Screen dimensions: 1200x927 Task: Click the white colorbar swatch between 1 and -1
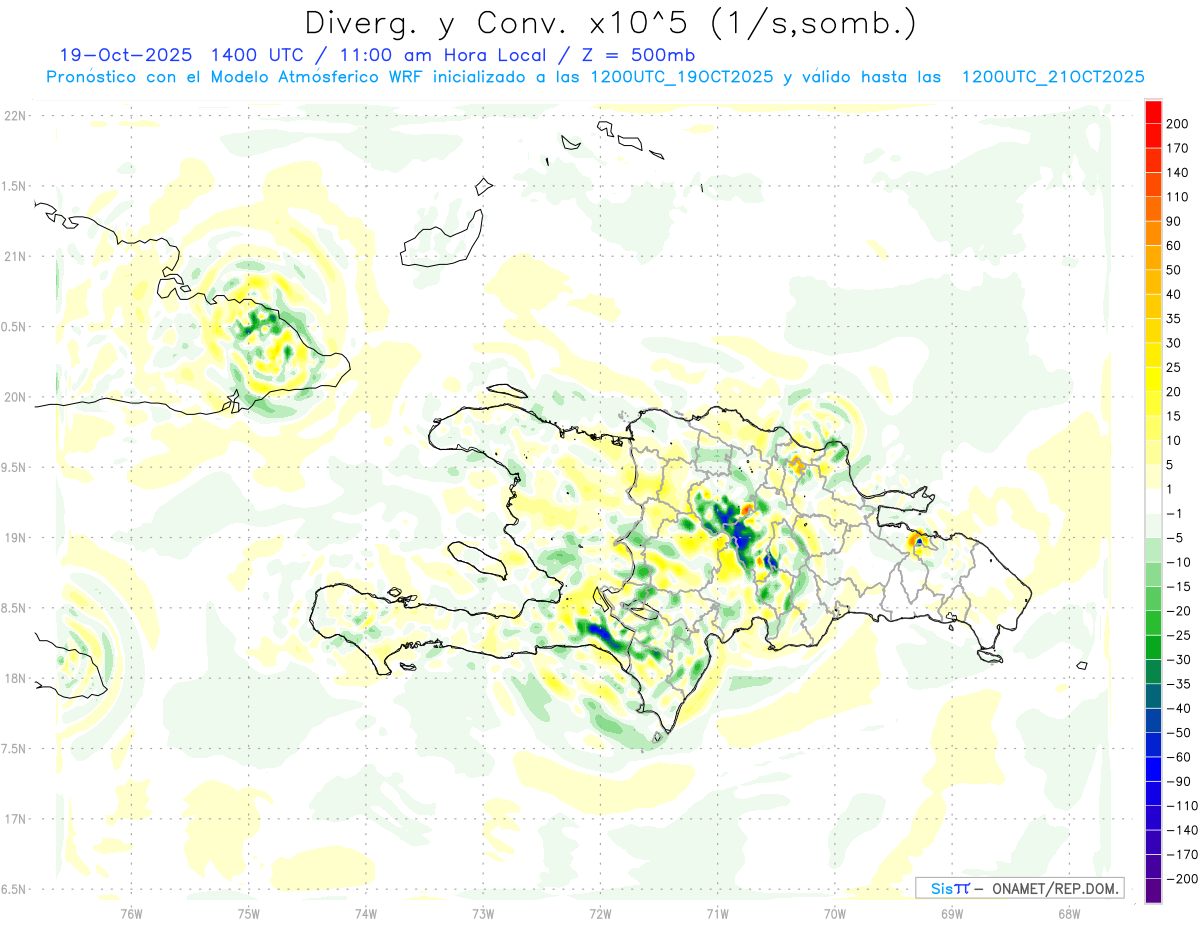tap(1153, 502)
